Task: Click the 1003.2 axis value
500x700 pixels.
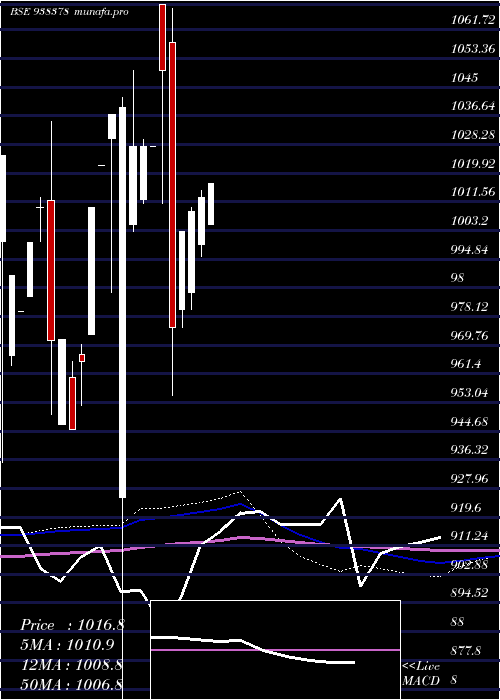Action: tap(471, 221)
